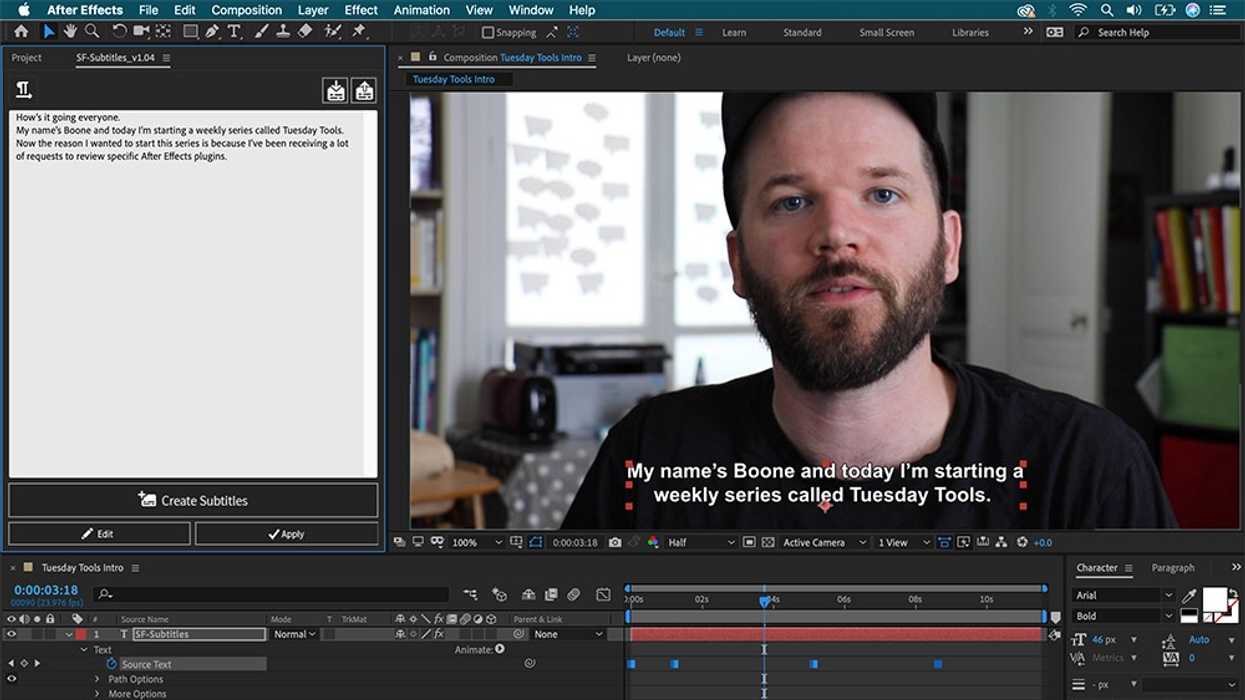Expand More Options in the timeline
The image size is (1245, 700).
coord(97,694)
